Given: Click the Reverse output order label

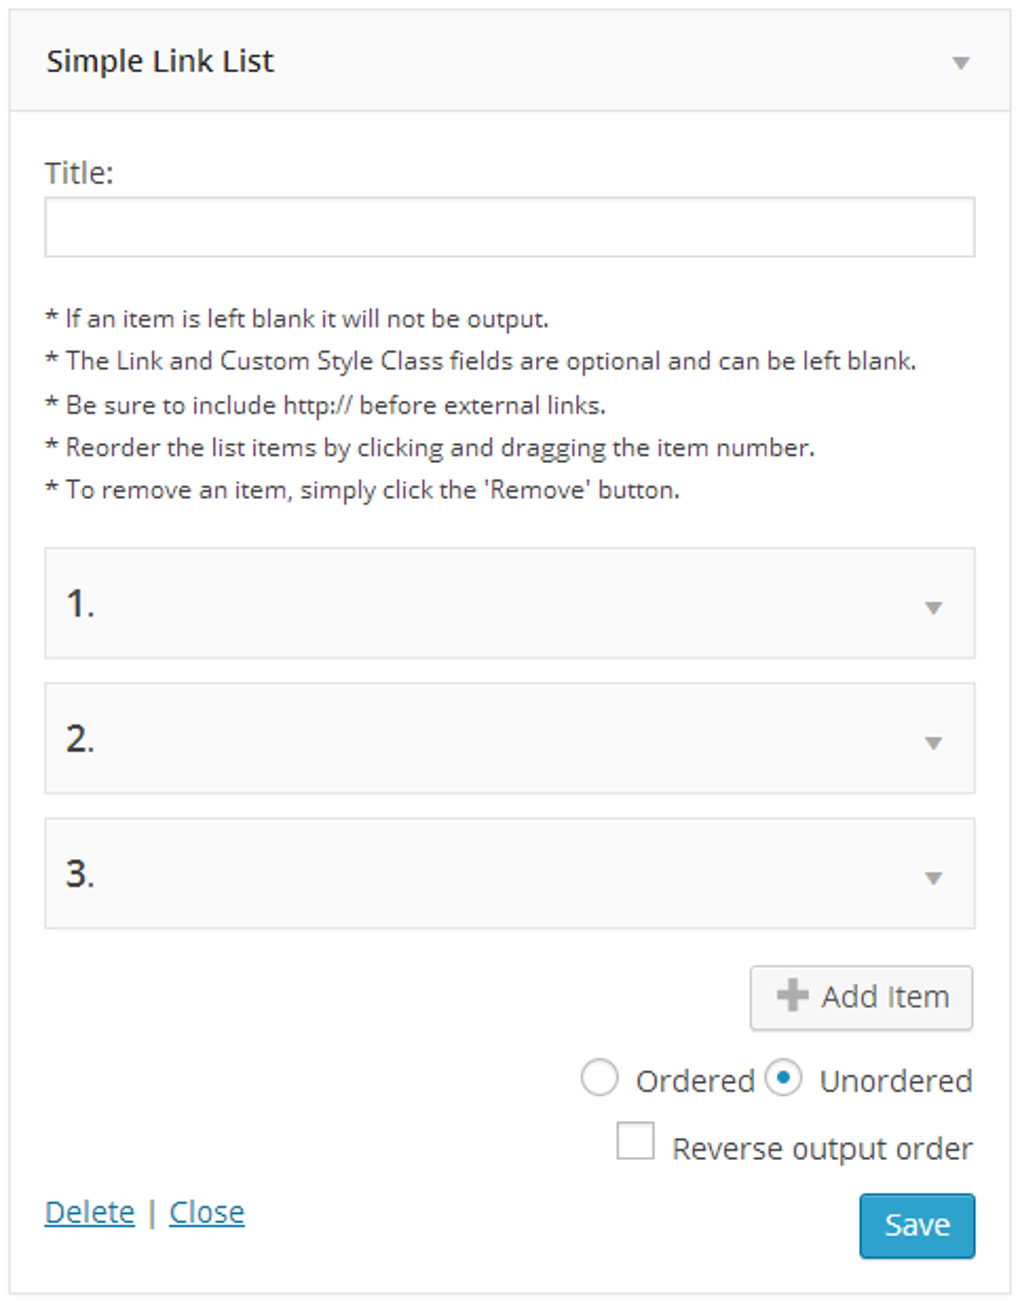Looking at the screenshot, I should tap(822, 1146).
